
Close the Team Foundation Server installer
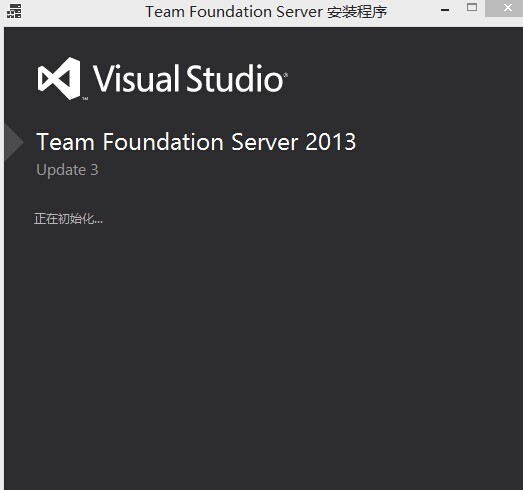(x=507, y=8)
